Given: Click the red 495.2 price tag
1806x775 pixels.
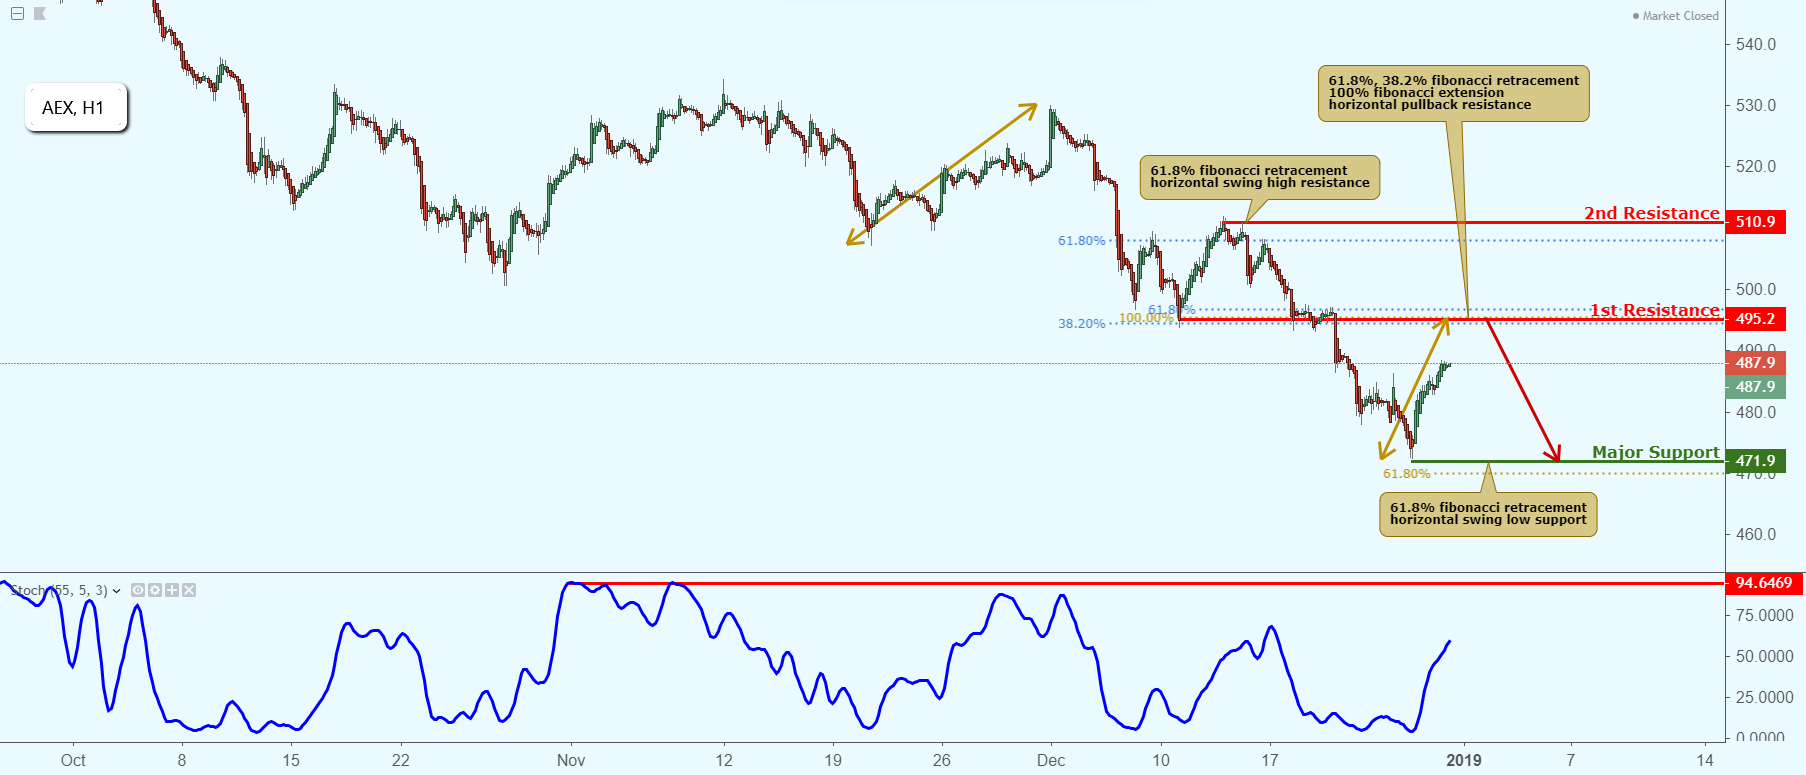Looking at the screenshot, I should 1755,319.
